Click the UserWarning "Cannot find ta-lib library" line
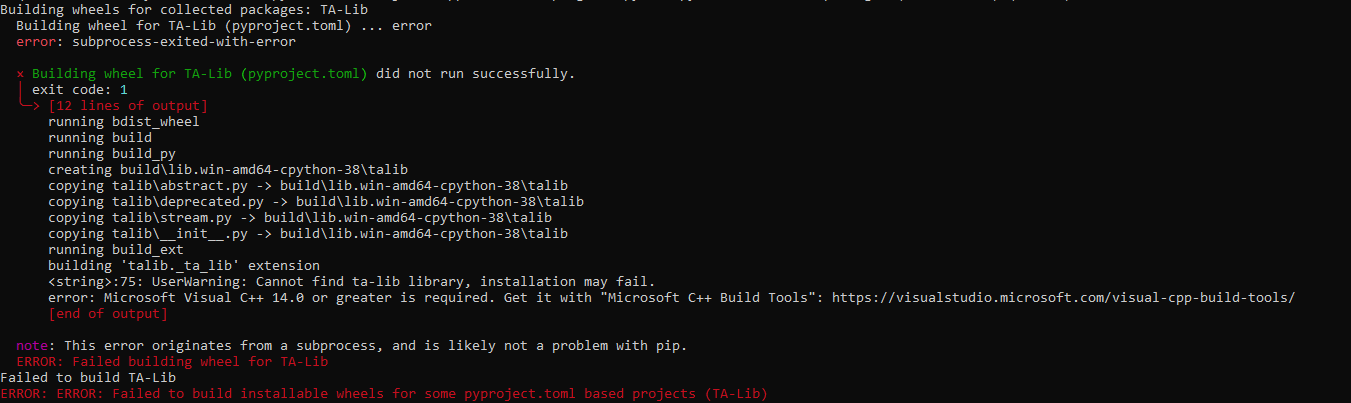 tap(352, 282)
